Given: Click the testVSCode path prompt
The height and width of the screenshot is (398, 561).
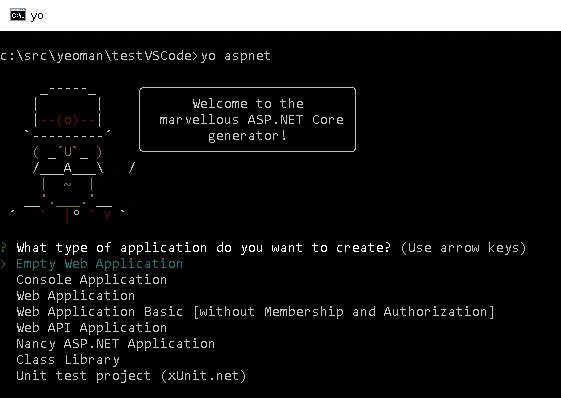Looking at the screenshot, I should tap(99, 56).
